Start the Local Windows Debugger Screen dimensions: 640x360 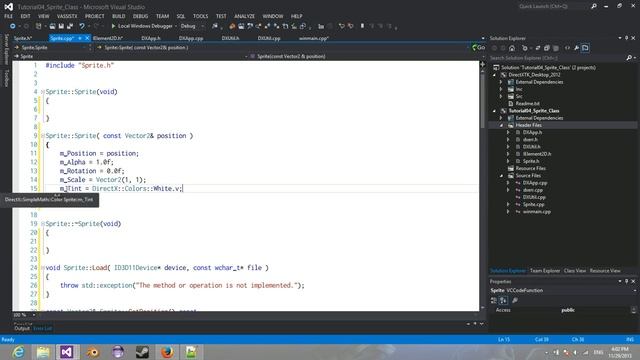142,26
